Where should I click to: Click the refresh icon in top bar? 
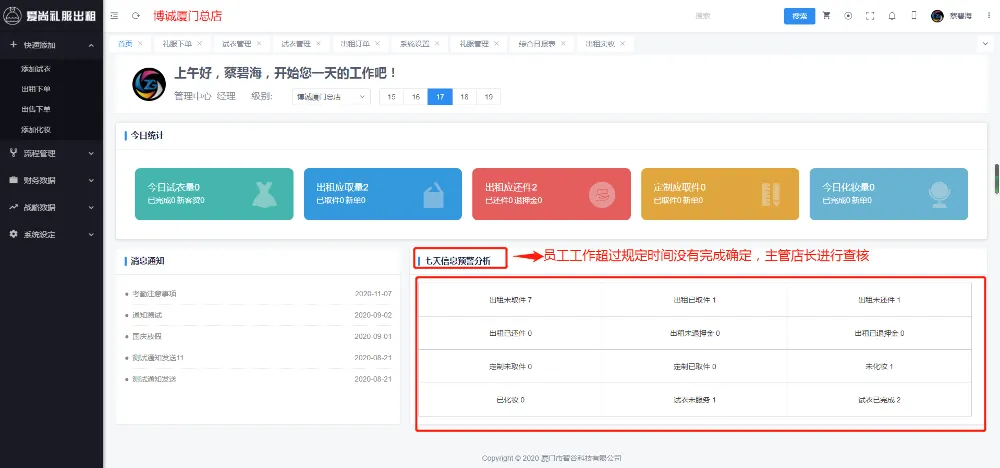point(134,16)
